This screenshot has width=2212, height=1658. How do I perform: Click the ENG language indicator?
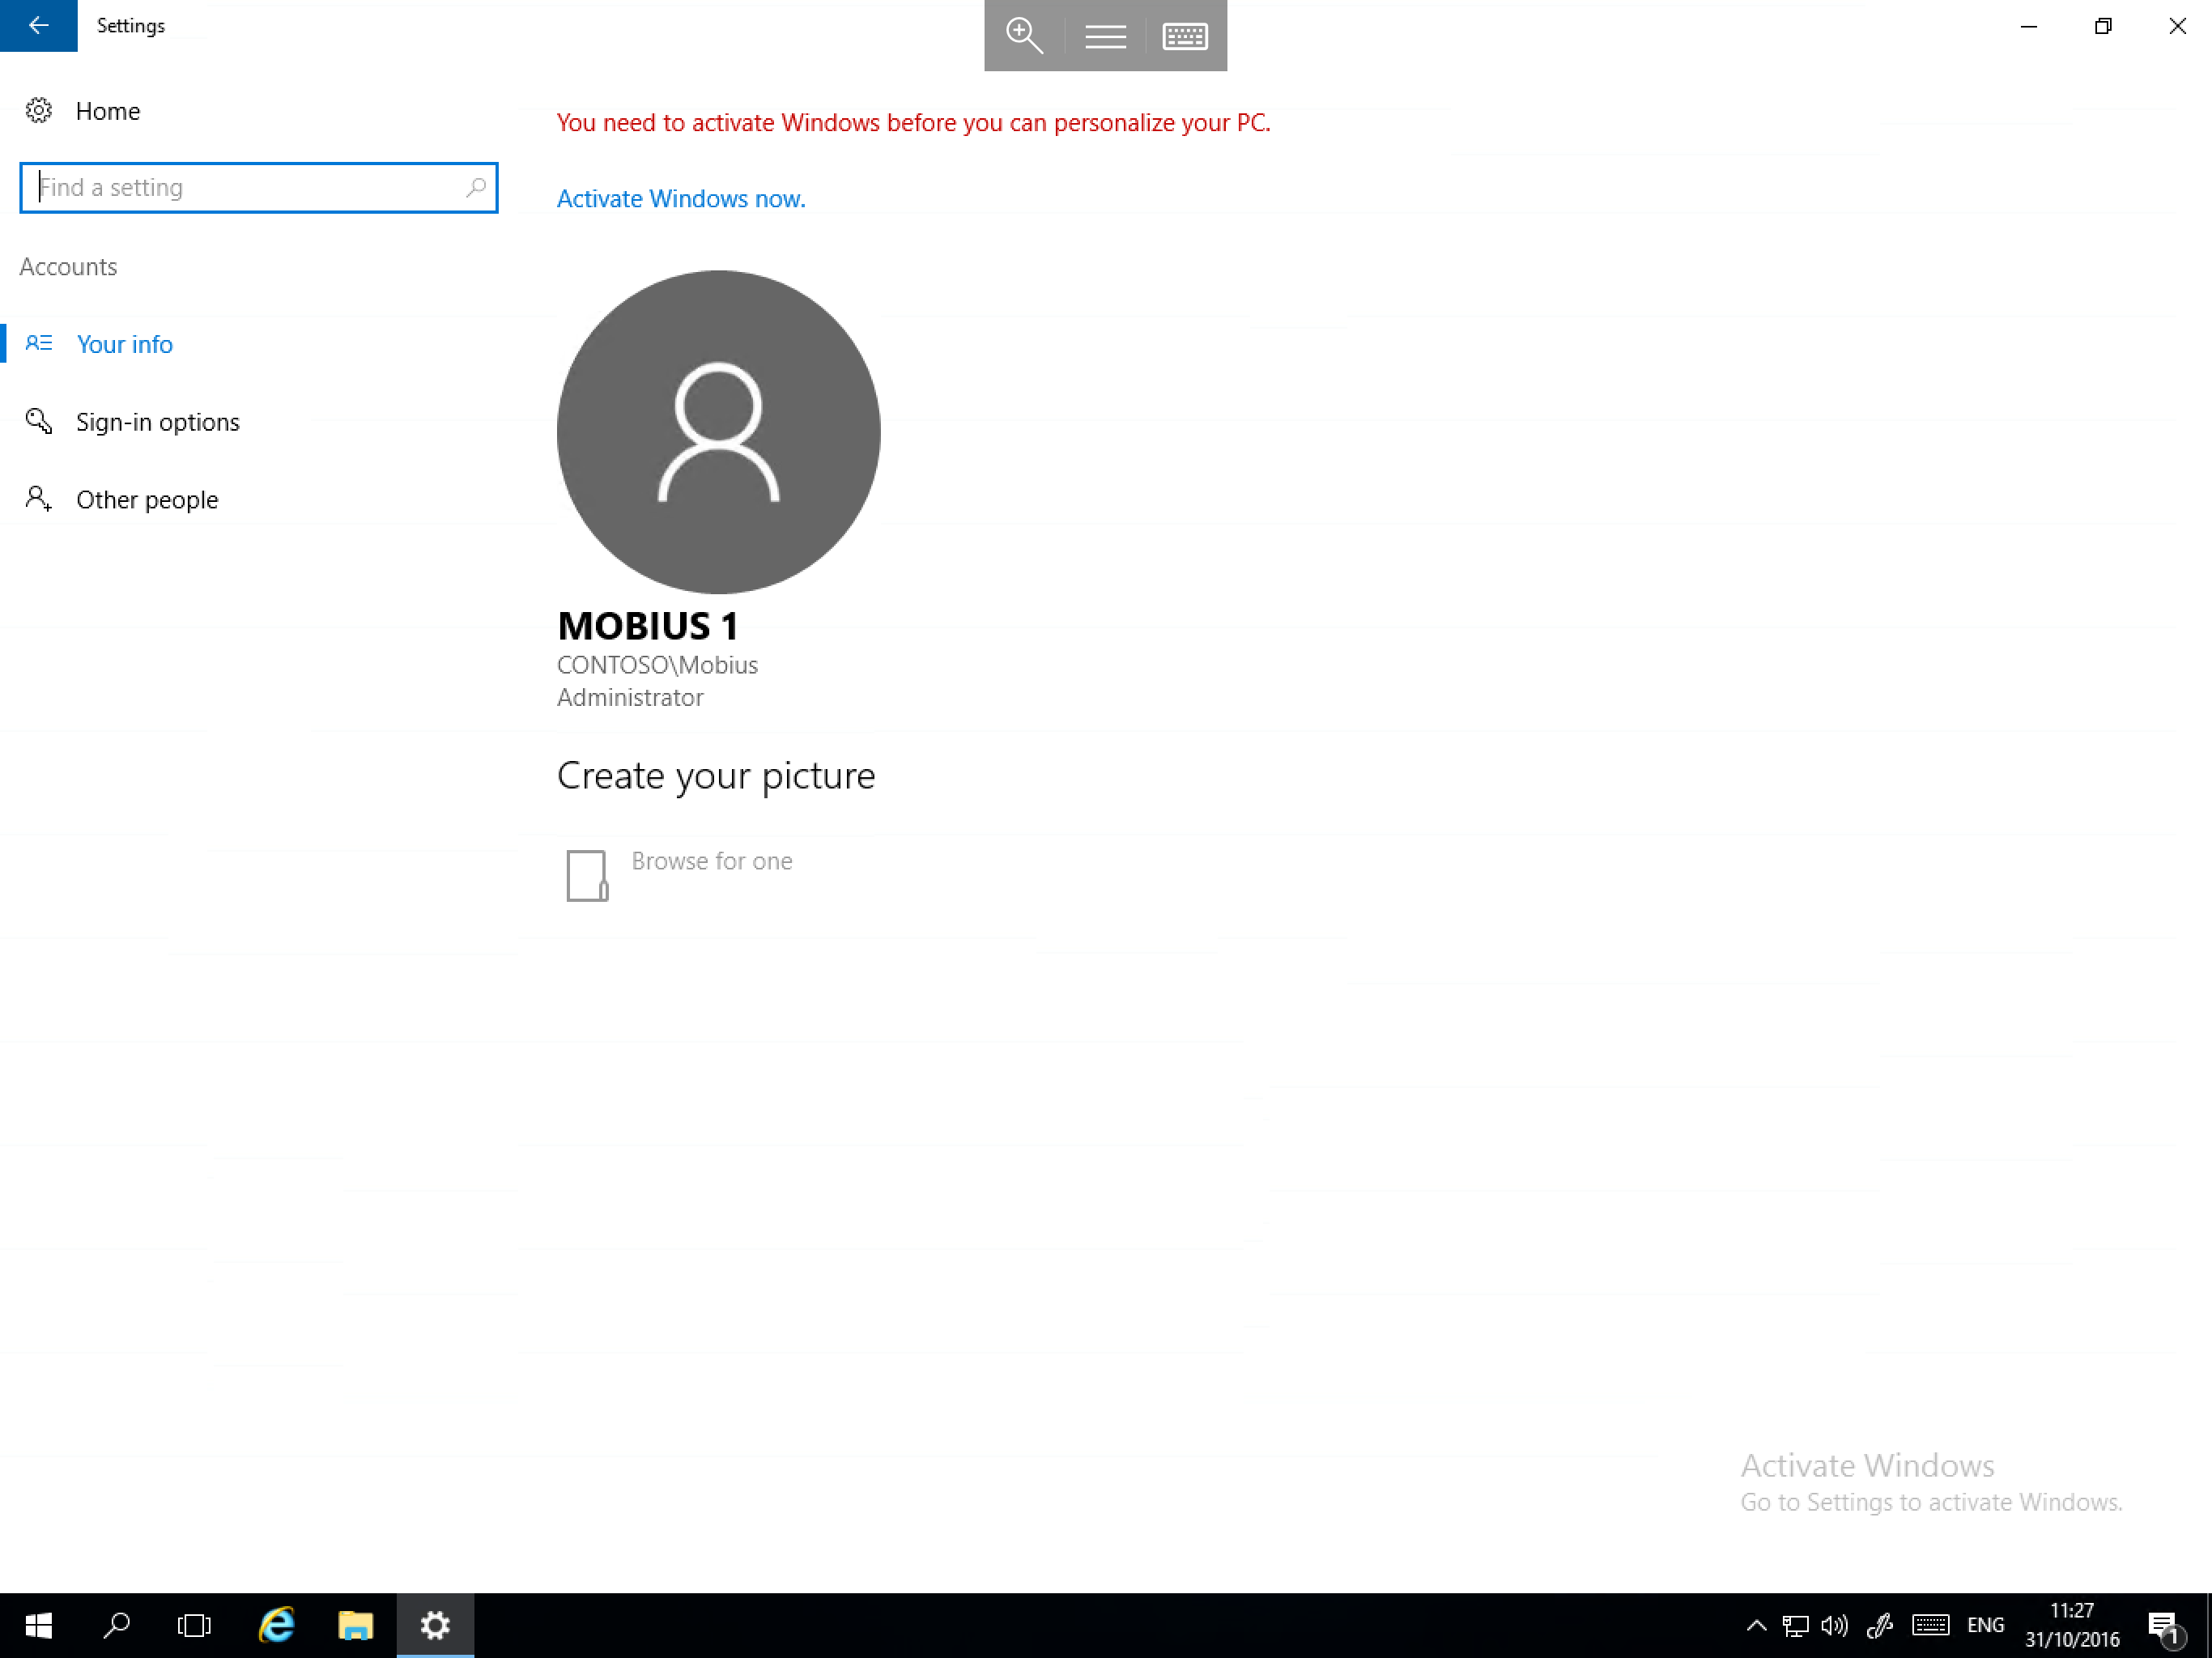[x=1985, y=1625]
